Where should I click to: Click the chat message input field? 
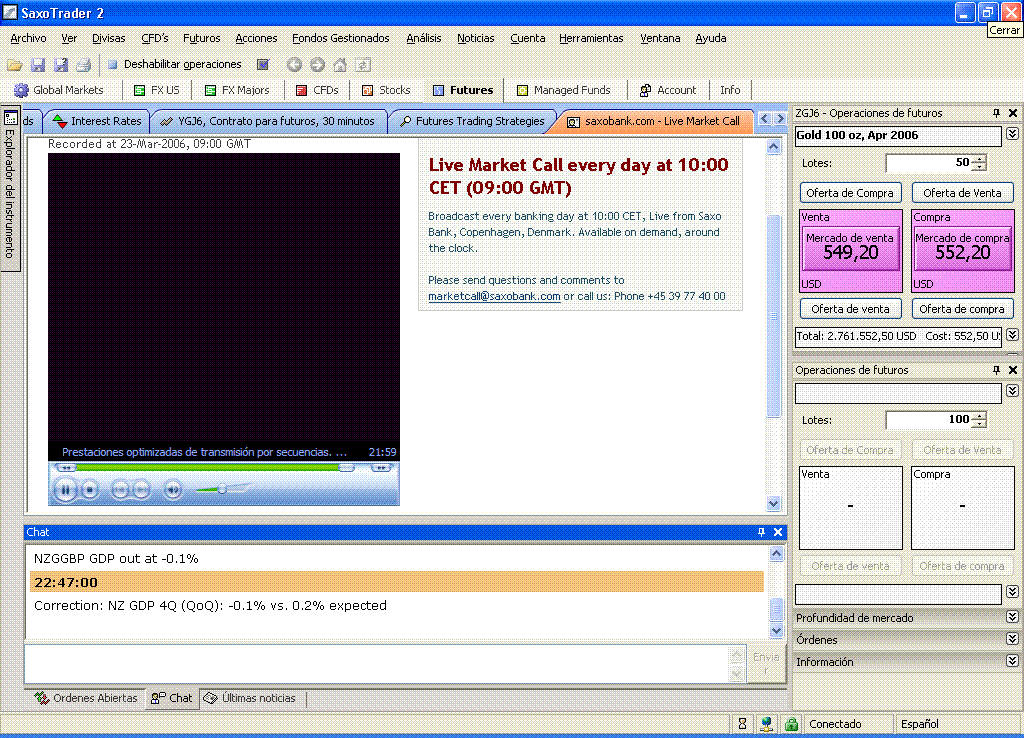click(x=377, y=664)
